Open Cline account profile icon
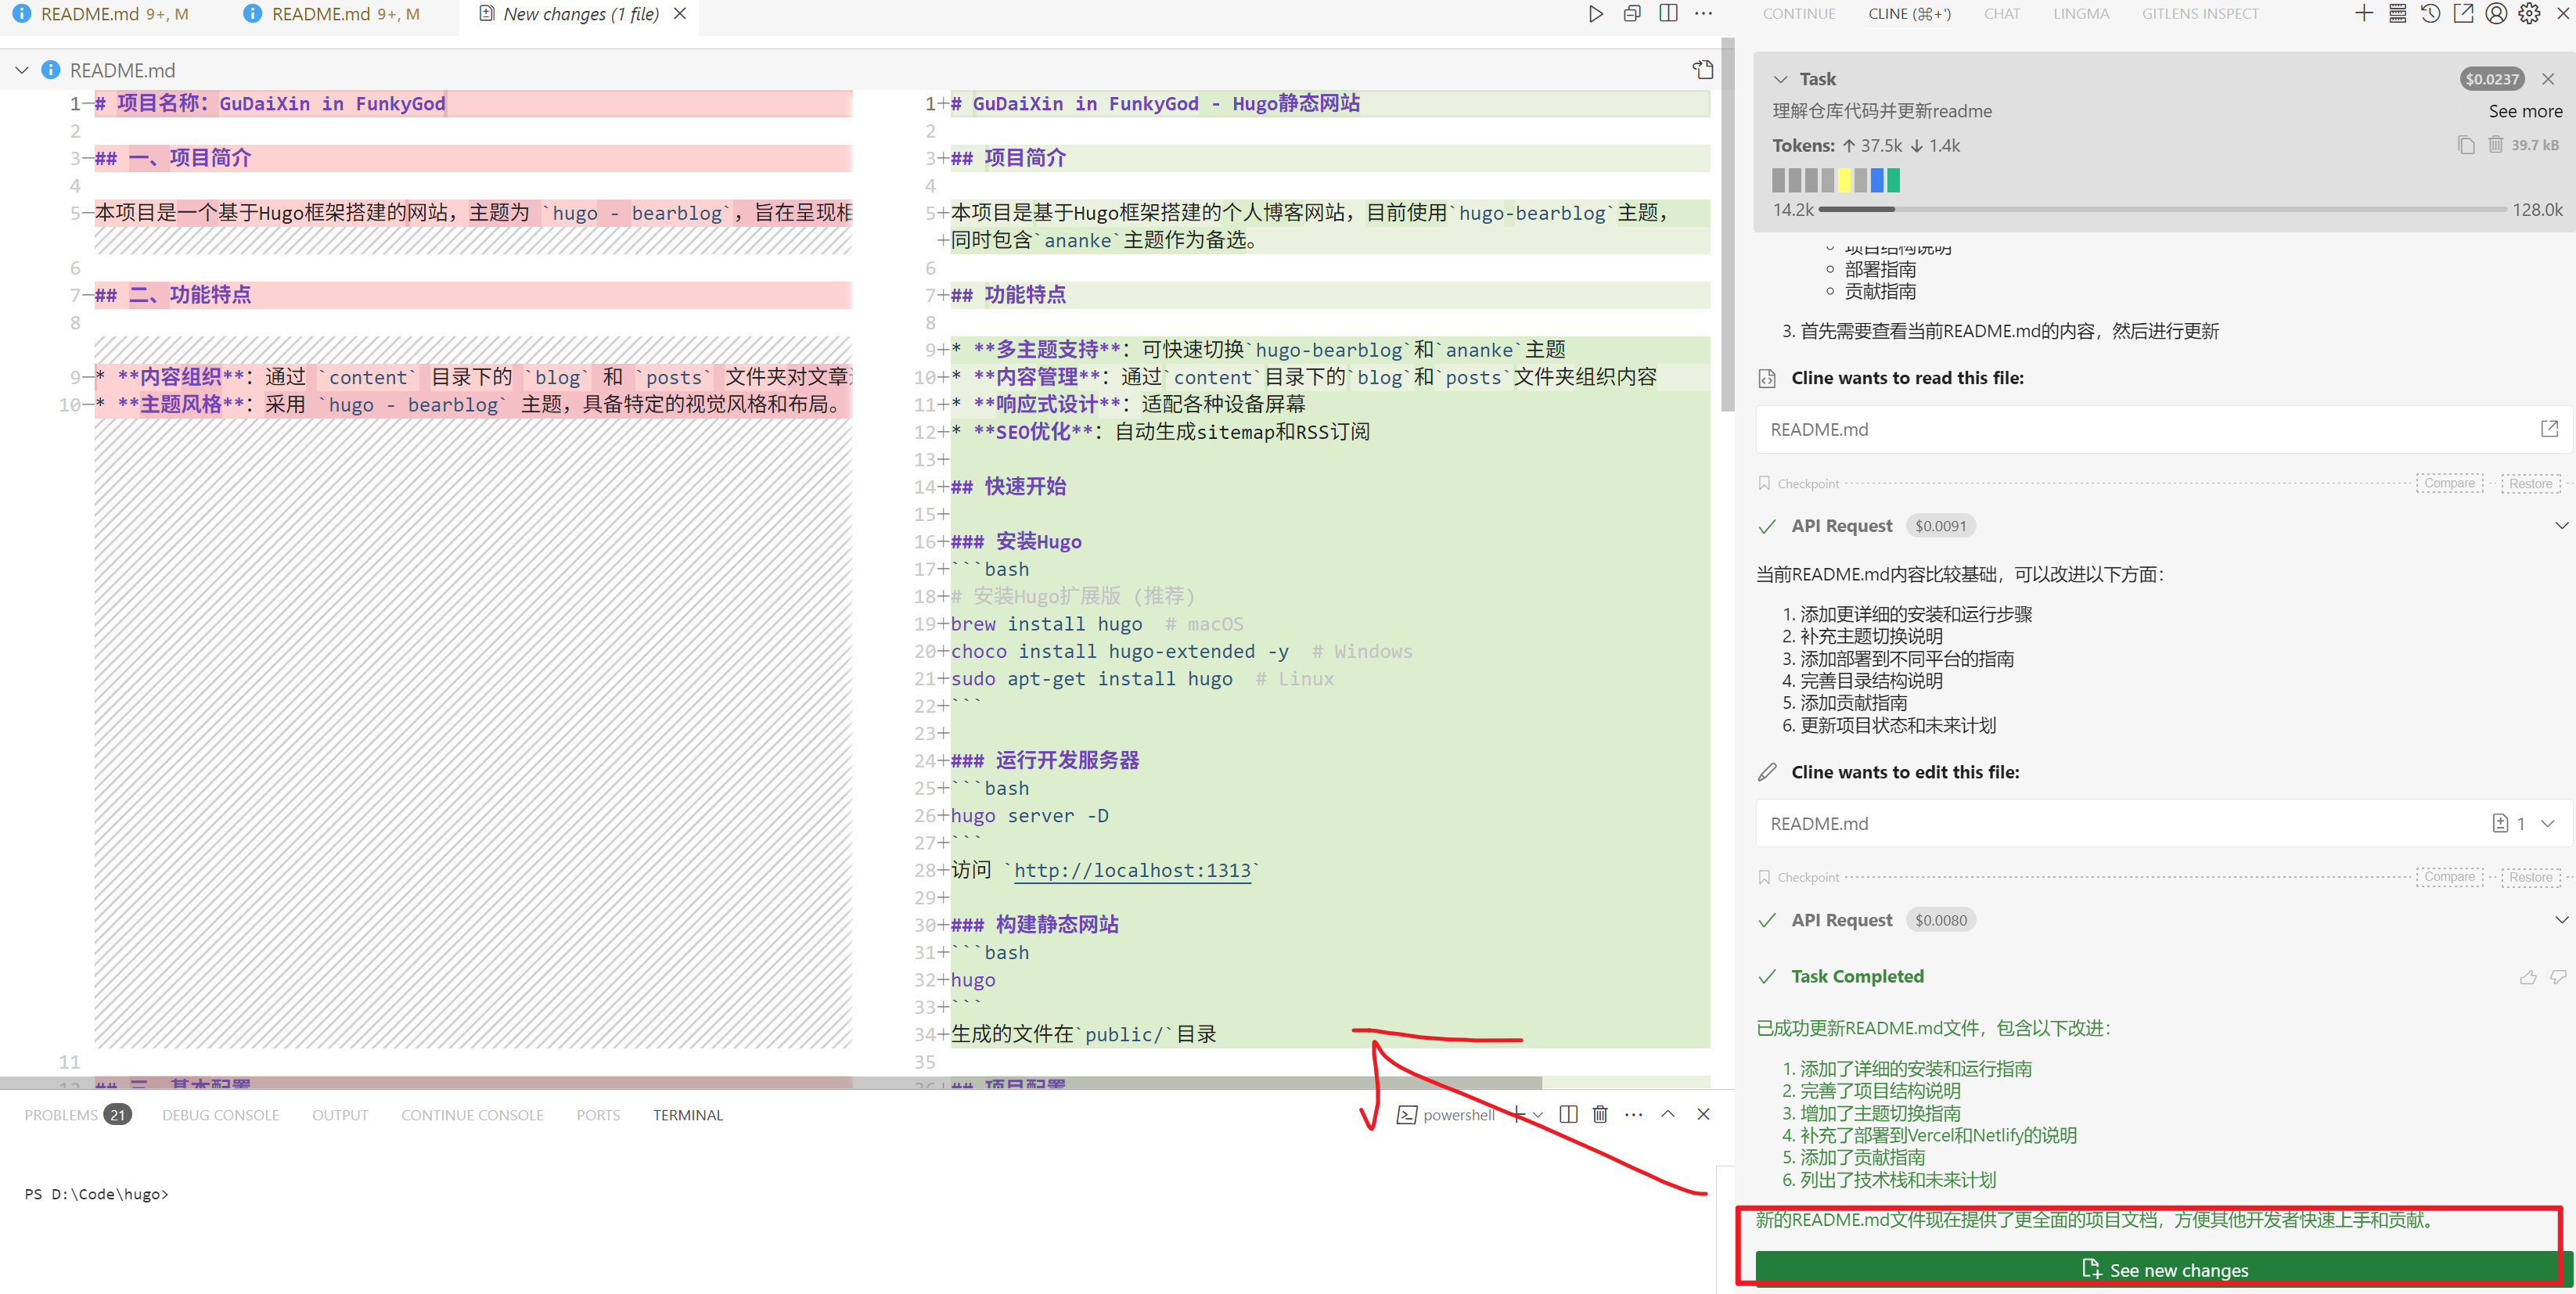 tap(2496, 14)
